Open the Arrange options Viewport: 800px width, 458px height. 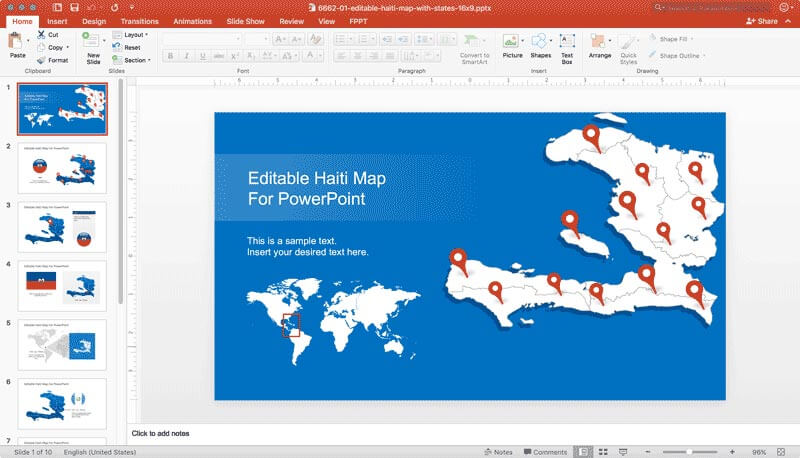click(x=599, y=47)
